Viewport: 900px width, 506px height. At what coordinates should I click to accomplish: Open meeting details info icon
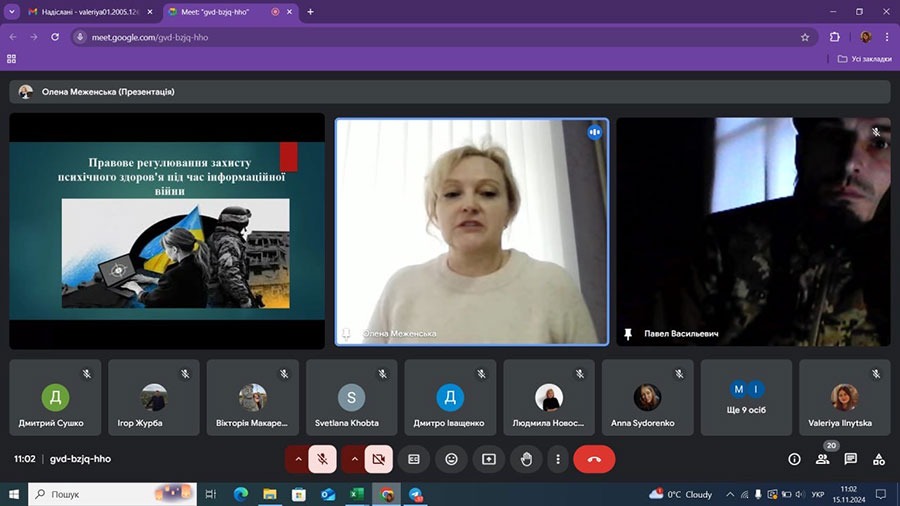pos(794,459)
